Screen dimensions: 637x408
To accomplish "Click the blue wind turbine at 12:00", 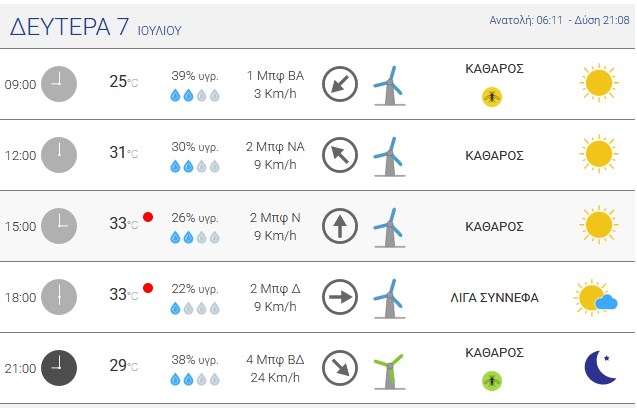I will point(389,156).
